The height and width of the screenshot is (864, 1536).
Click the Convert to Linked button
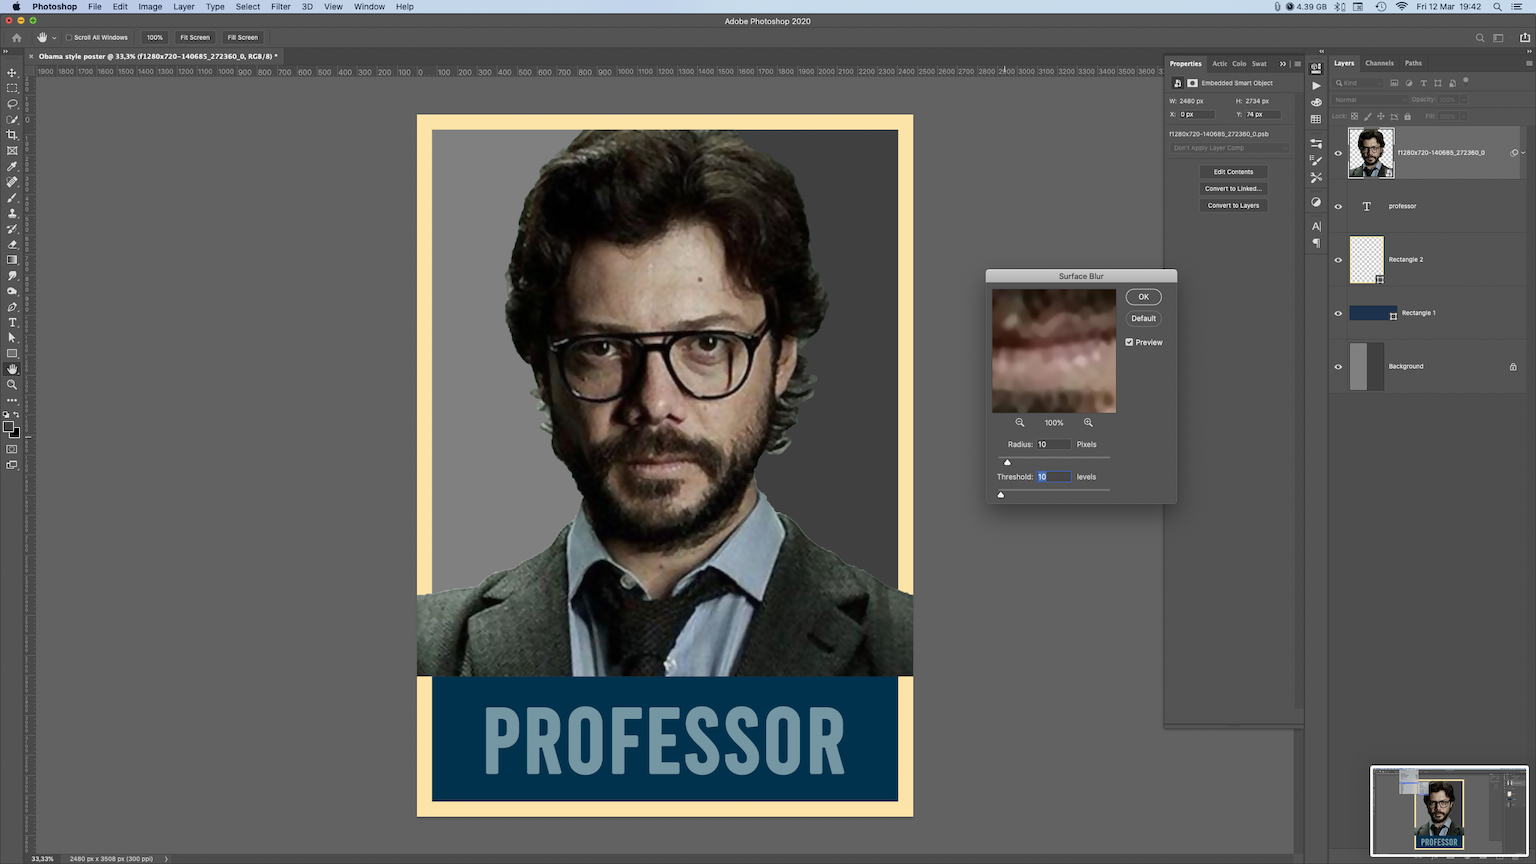[1233, 189]
